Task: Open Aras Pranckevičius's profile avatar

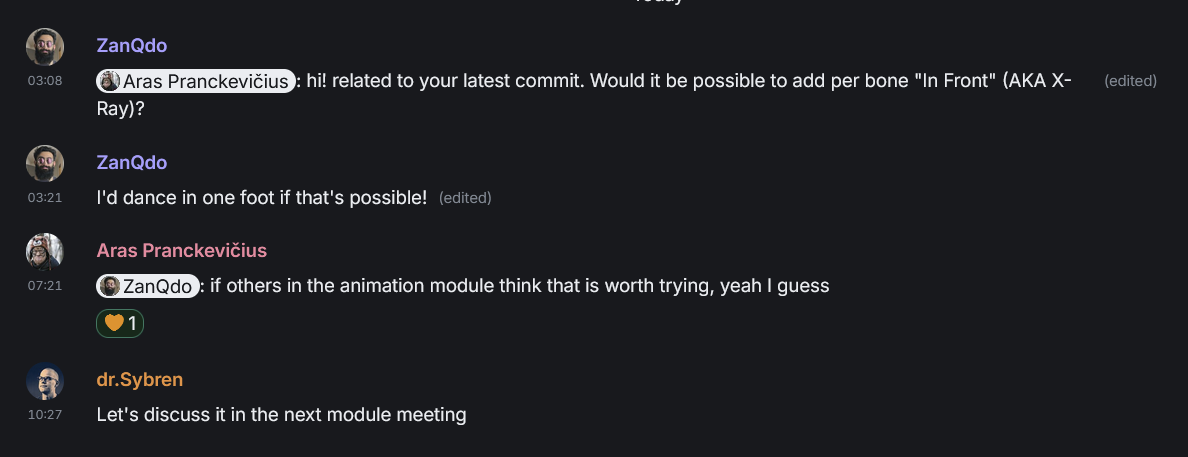Action: coord(45,252)
